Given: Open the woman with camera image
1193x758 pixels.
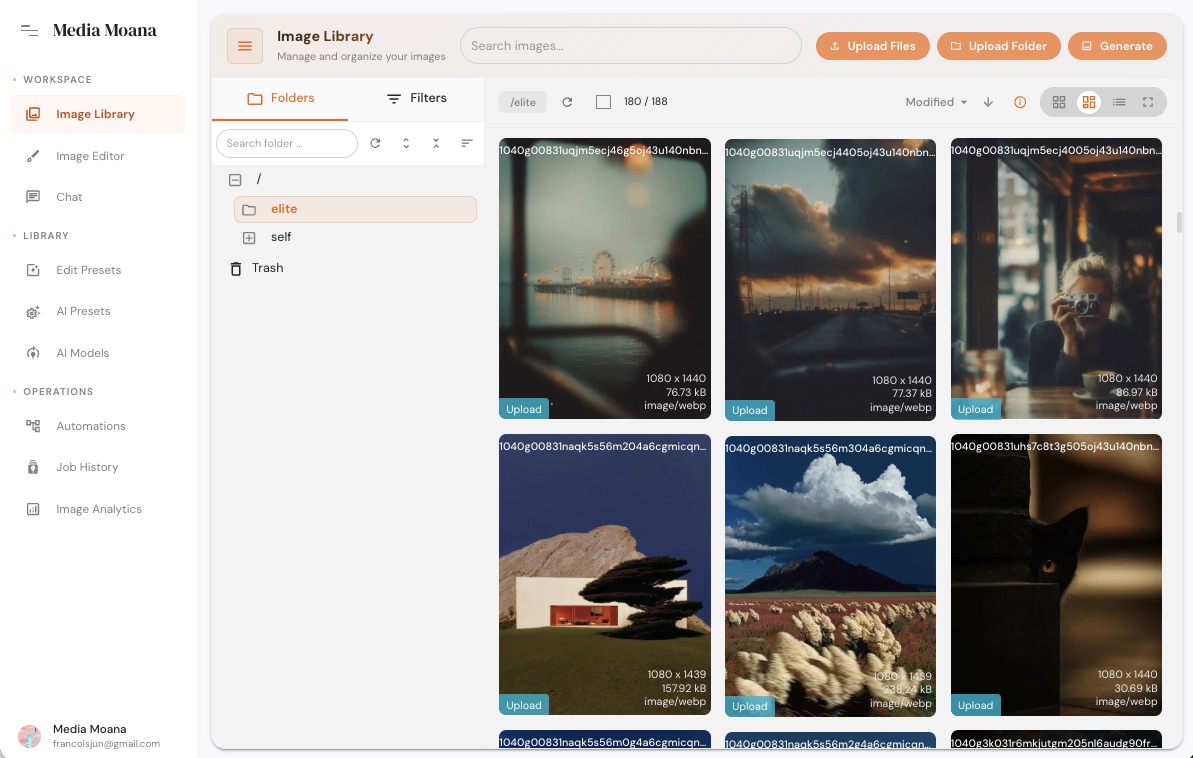Looking at the screenshot, I should click(x=1056, y=279).
